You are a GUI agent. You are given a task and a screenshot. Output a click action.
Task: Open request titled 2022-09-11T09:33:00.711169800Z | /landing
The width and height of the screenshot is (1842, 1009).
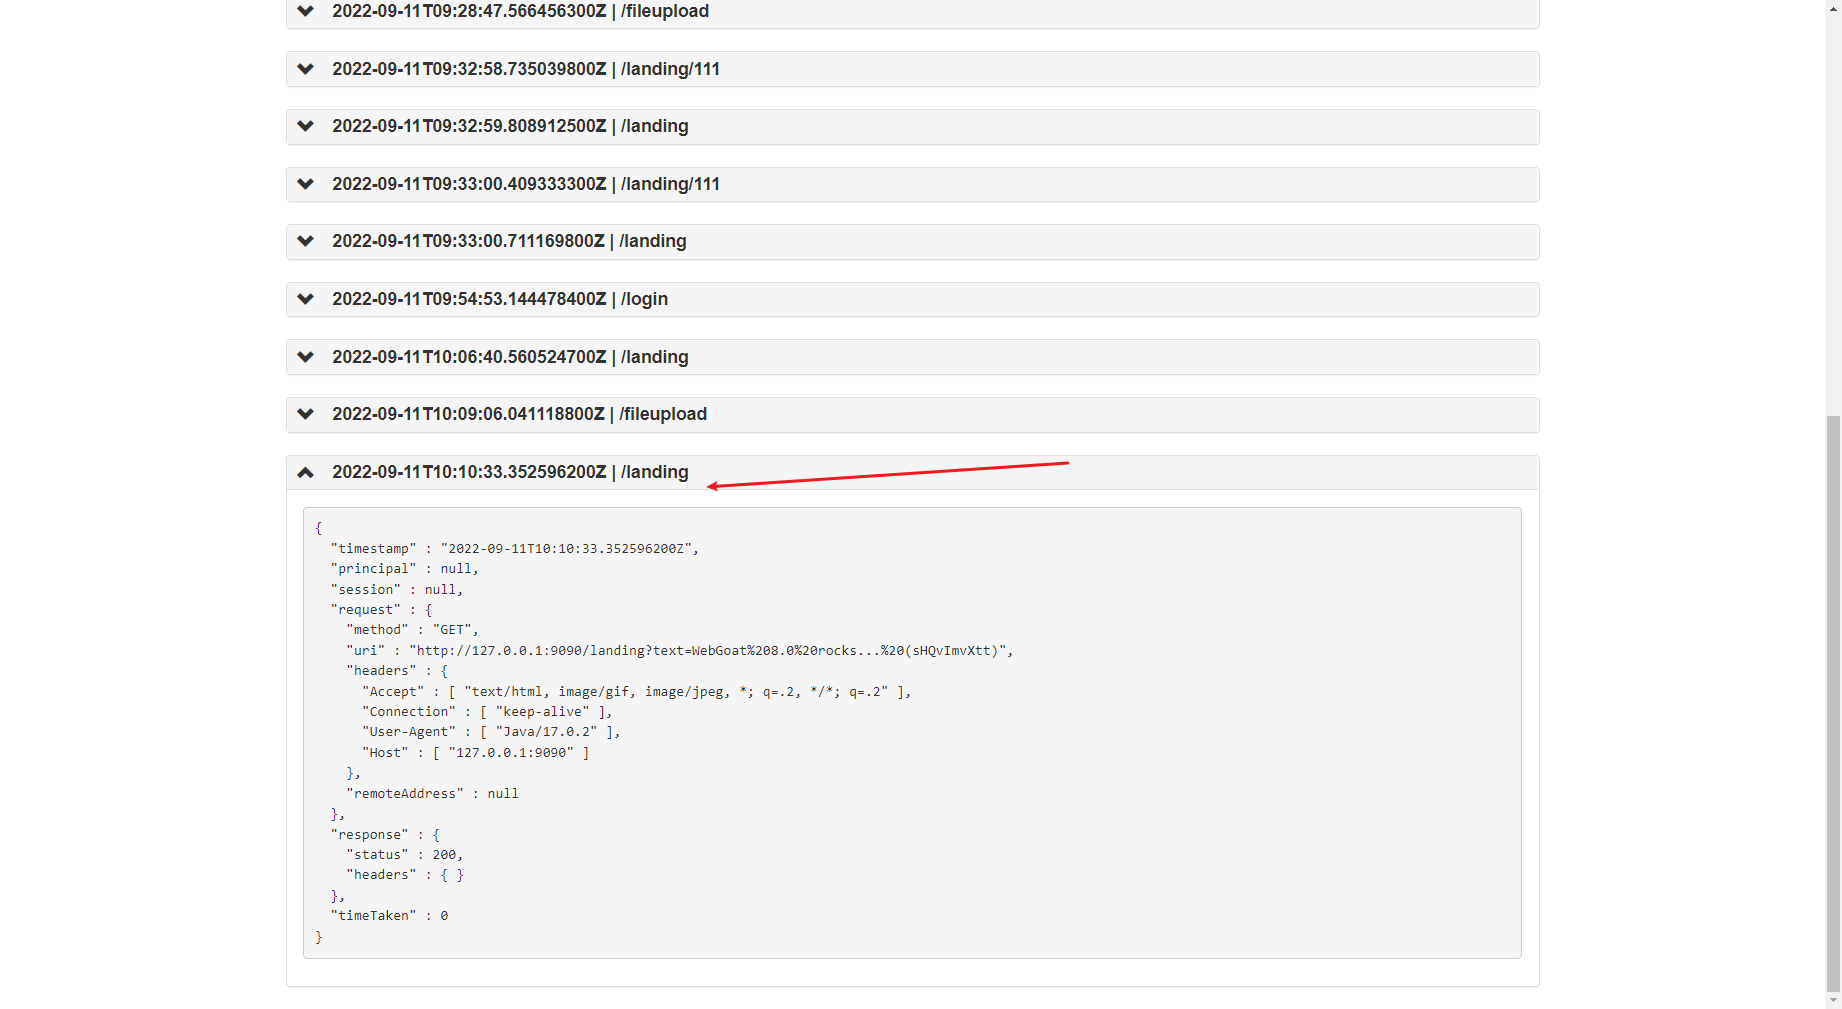pos(509,241)
